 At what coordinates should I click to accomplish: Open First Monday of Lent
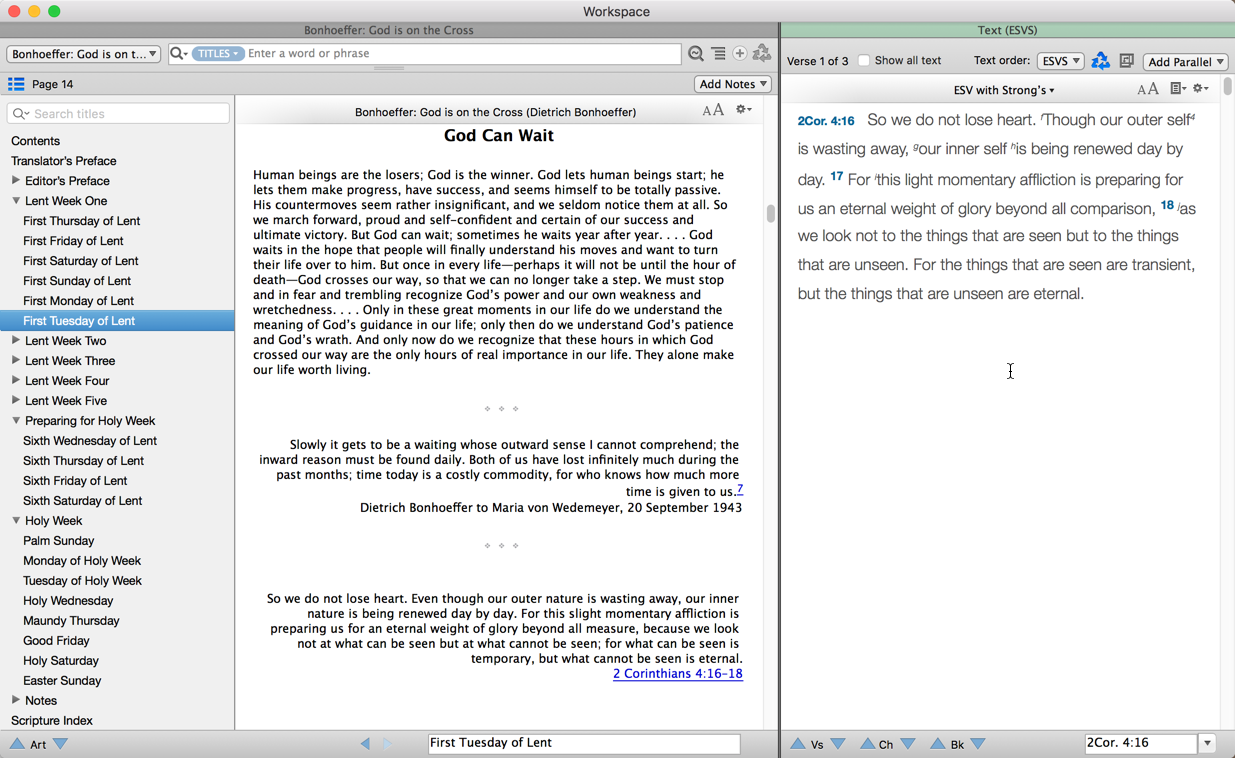click(x=78, y=301)
